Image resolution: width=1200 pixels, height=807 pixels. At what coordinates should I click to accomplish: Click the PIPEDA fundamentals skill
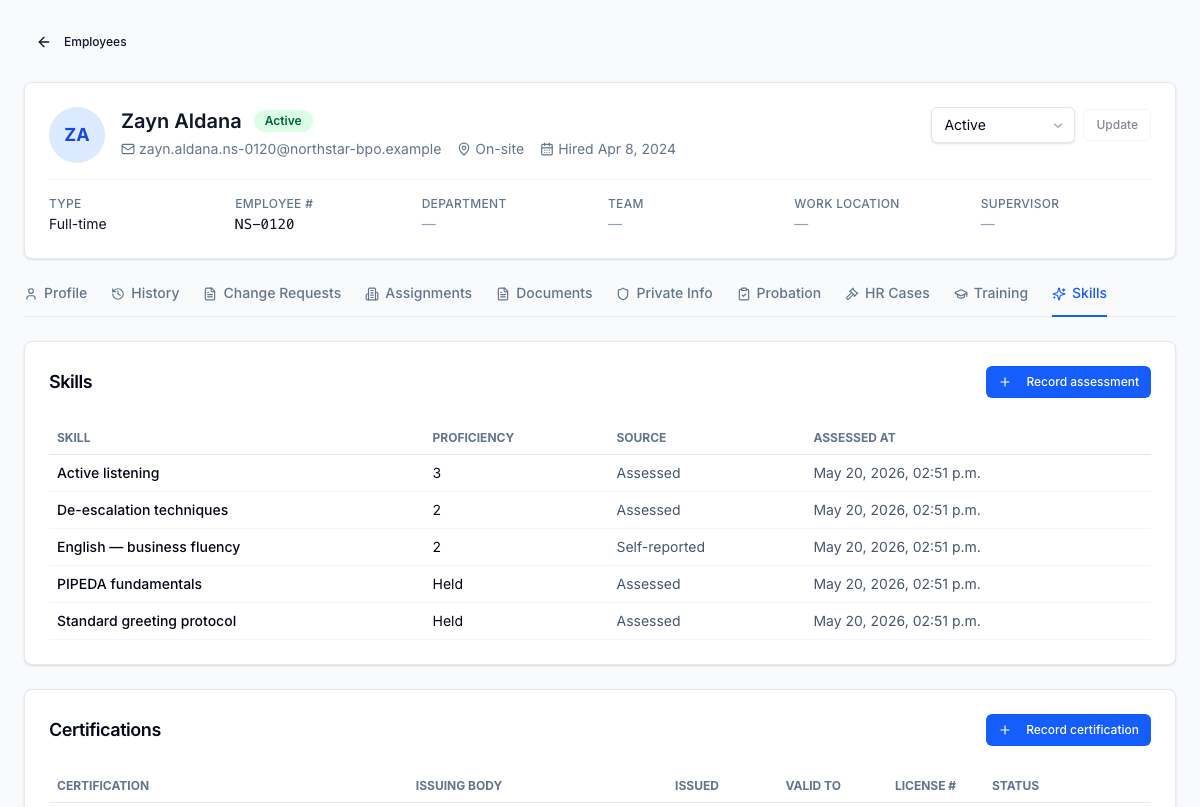[130, 584]
